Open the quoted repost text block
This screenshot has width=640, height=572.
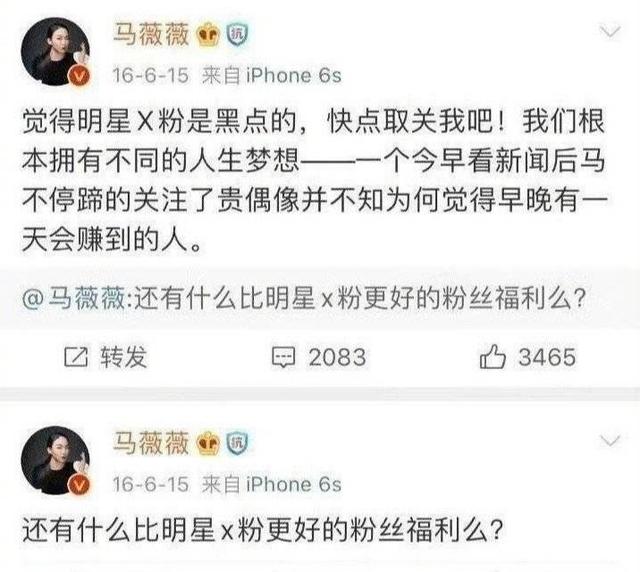click(x=320, y=299)
